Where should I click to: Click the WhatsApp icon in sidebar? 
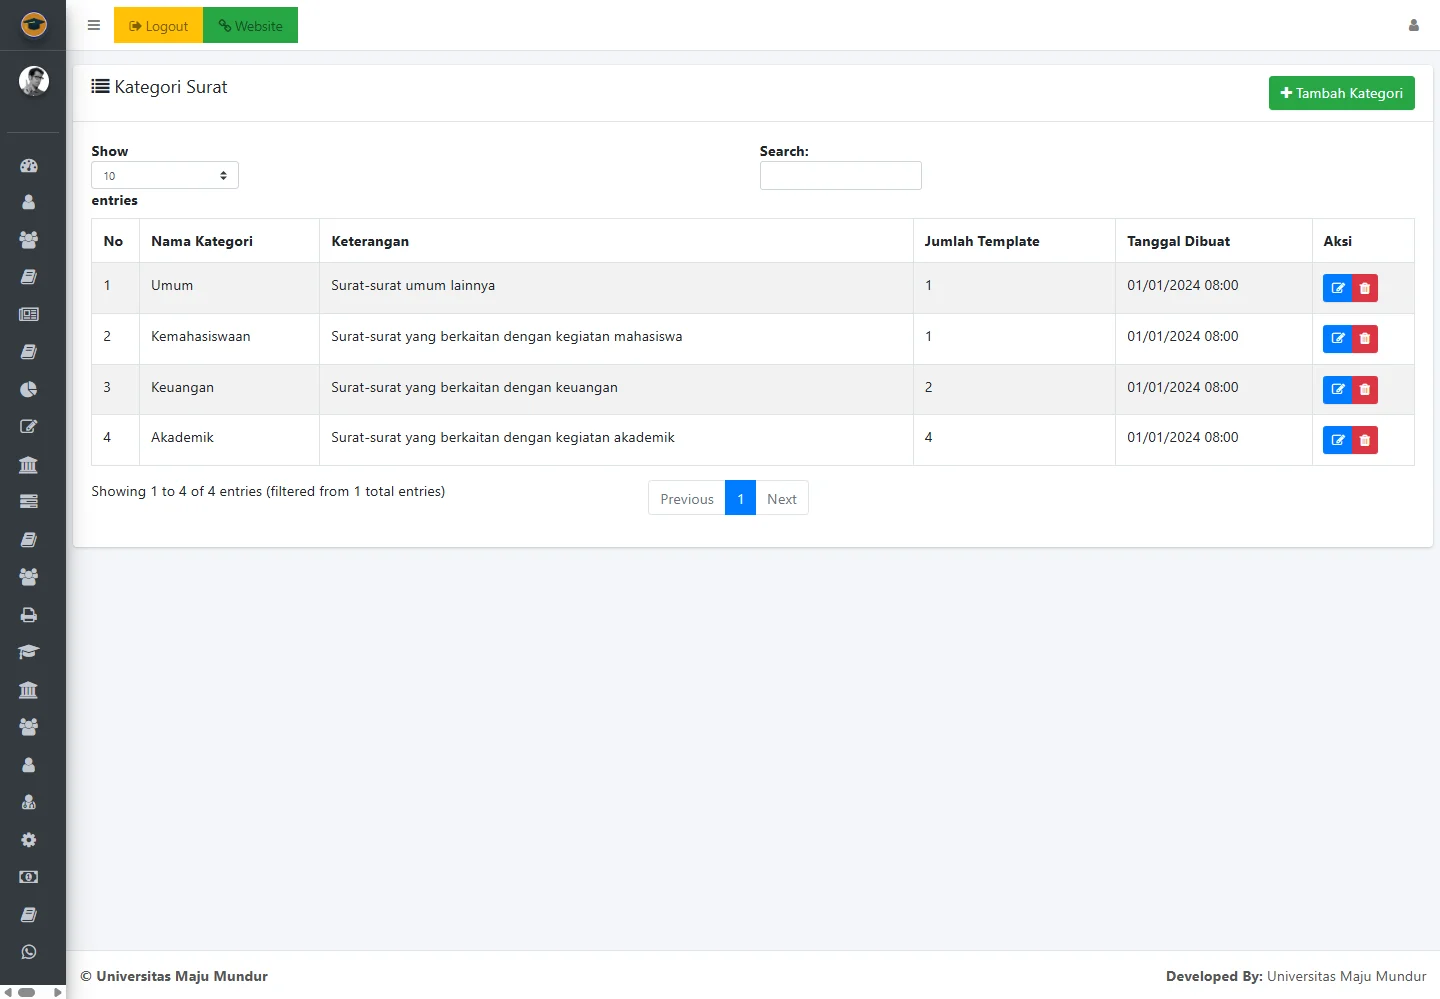29,952
